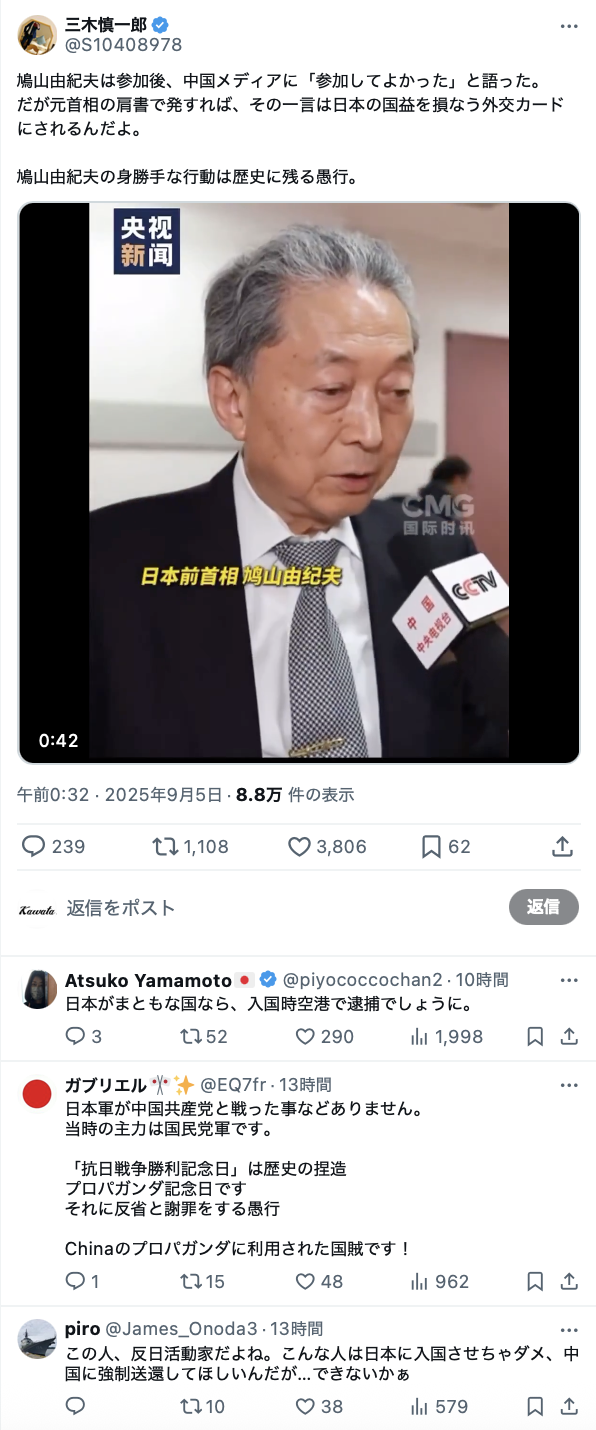Focus the 返信をポスト reply field
596x1430 pixels.
pyautogui.click(x=280, y=908)
